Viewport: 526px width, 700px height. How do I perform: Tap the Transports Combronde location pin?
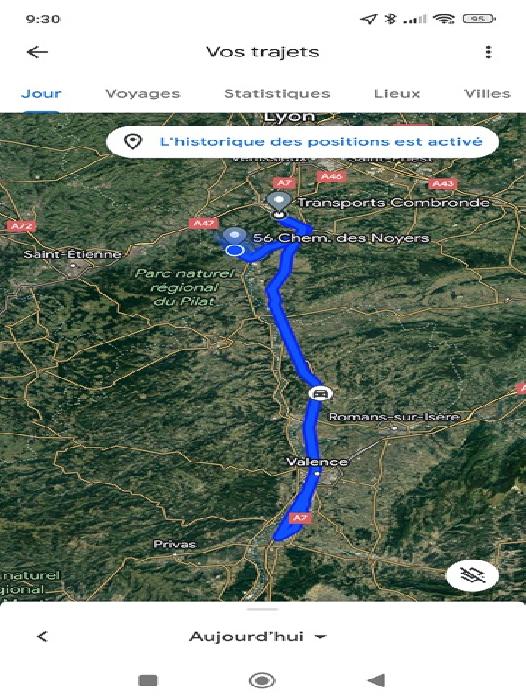point(279,205)
